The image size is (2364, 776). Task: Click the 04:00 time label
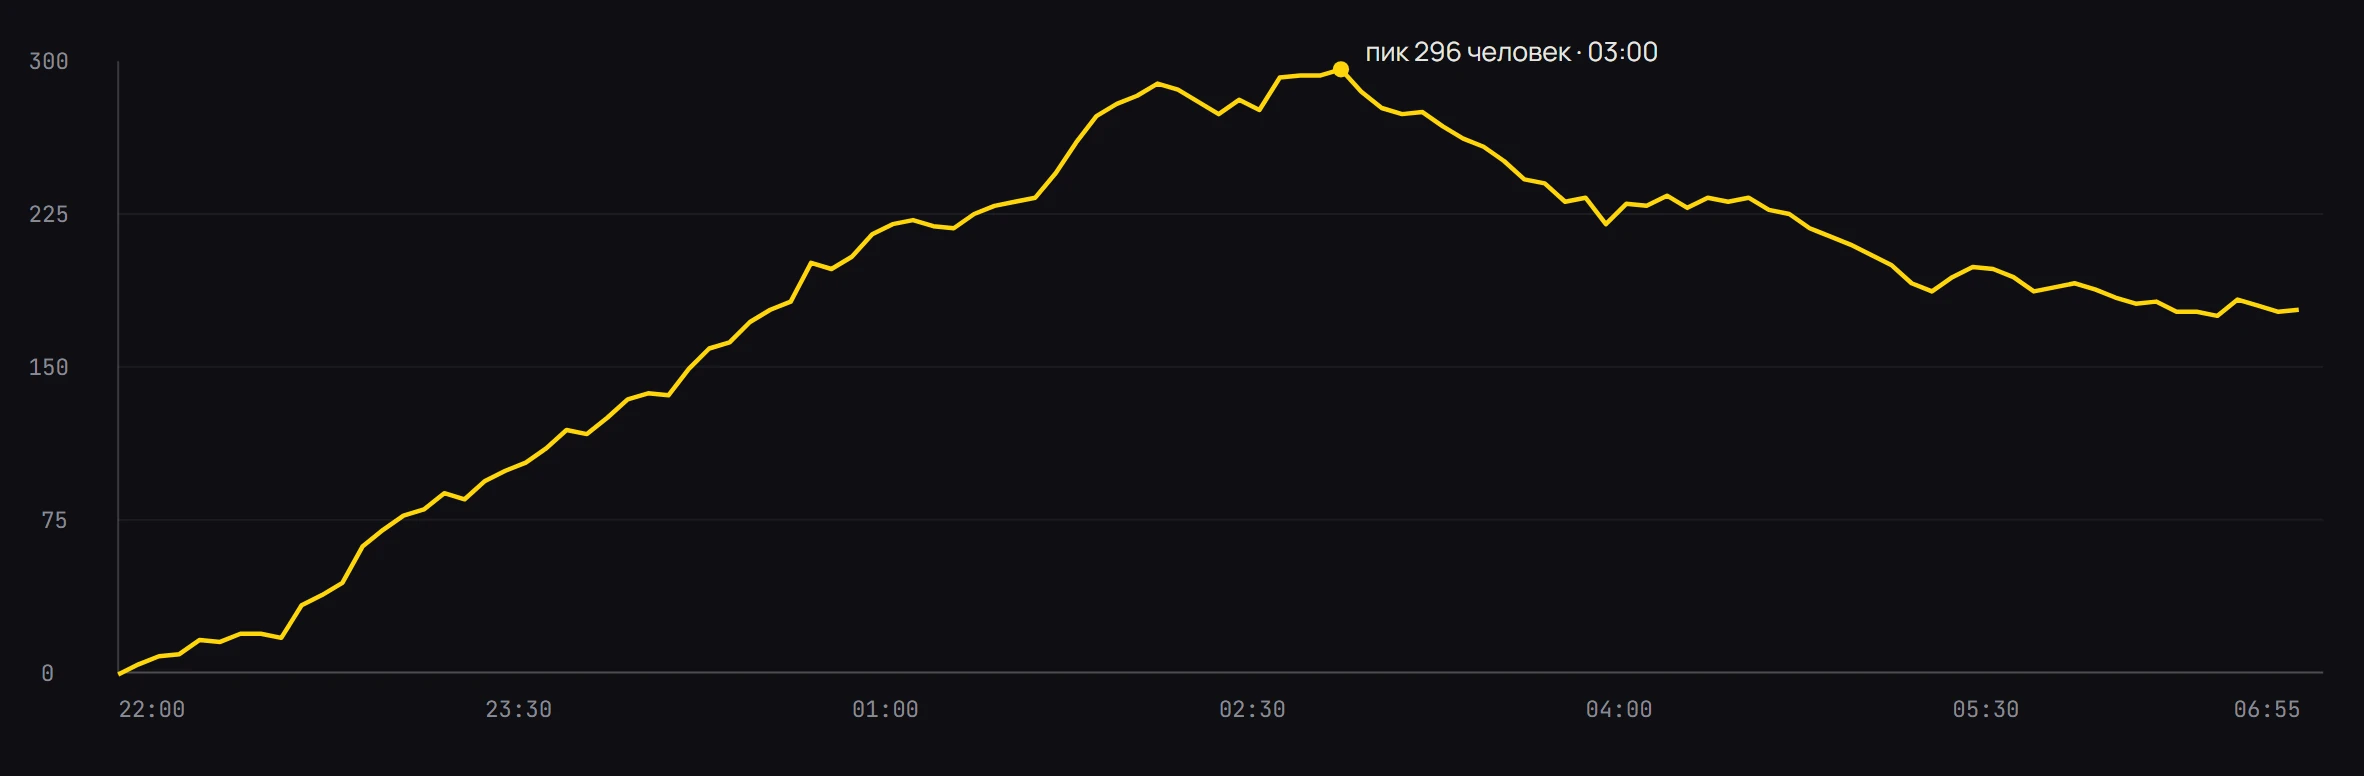pos(1619,709)
